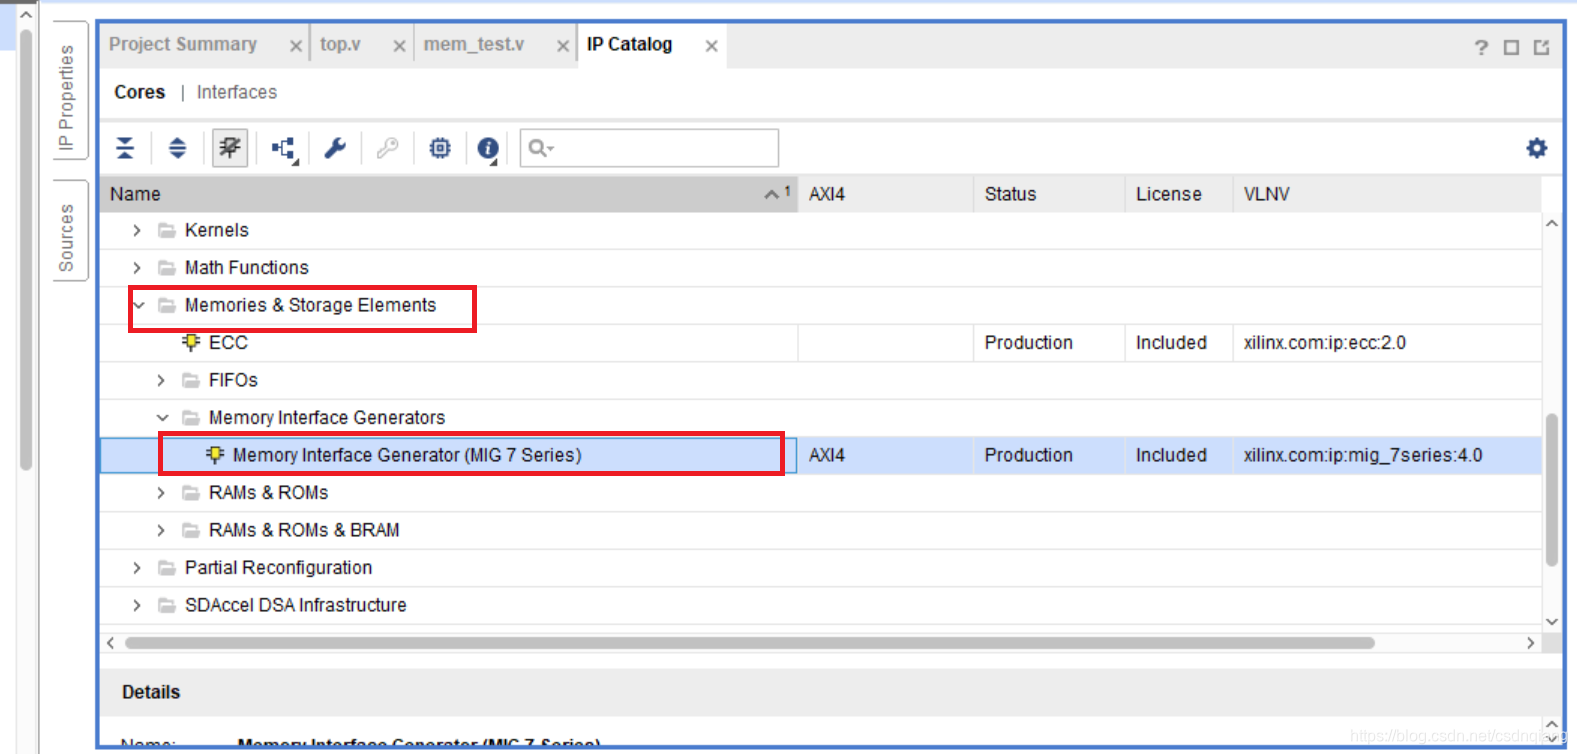
Task: Close the IP Catalog tab
Action: coord(711,46)
